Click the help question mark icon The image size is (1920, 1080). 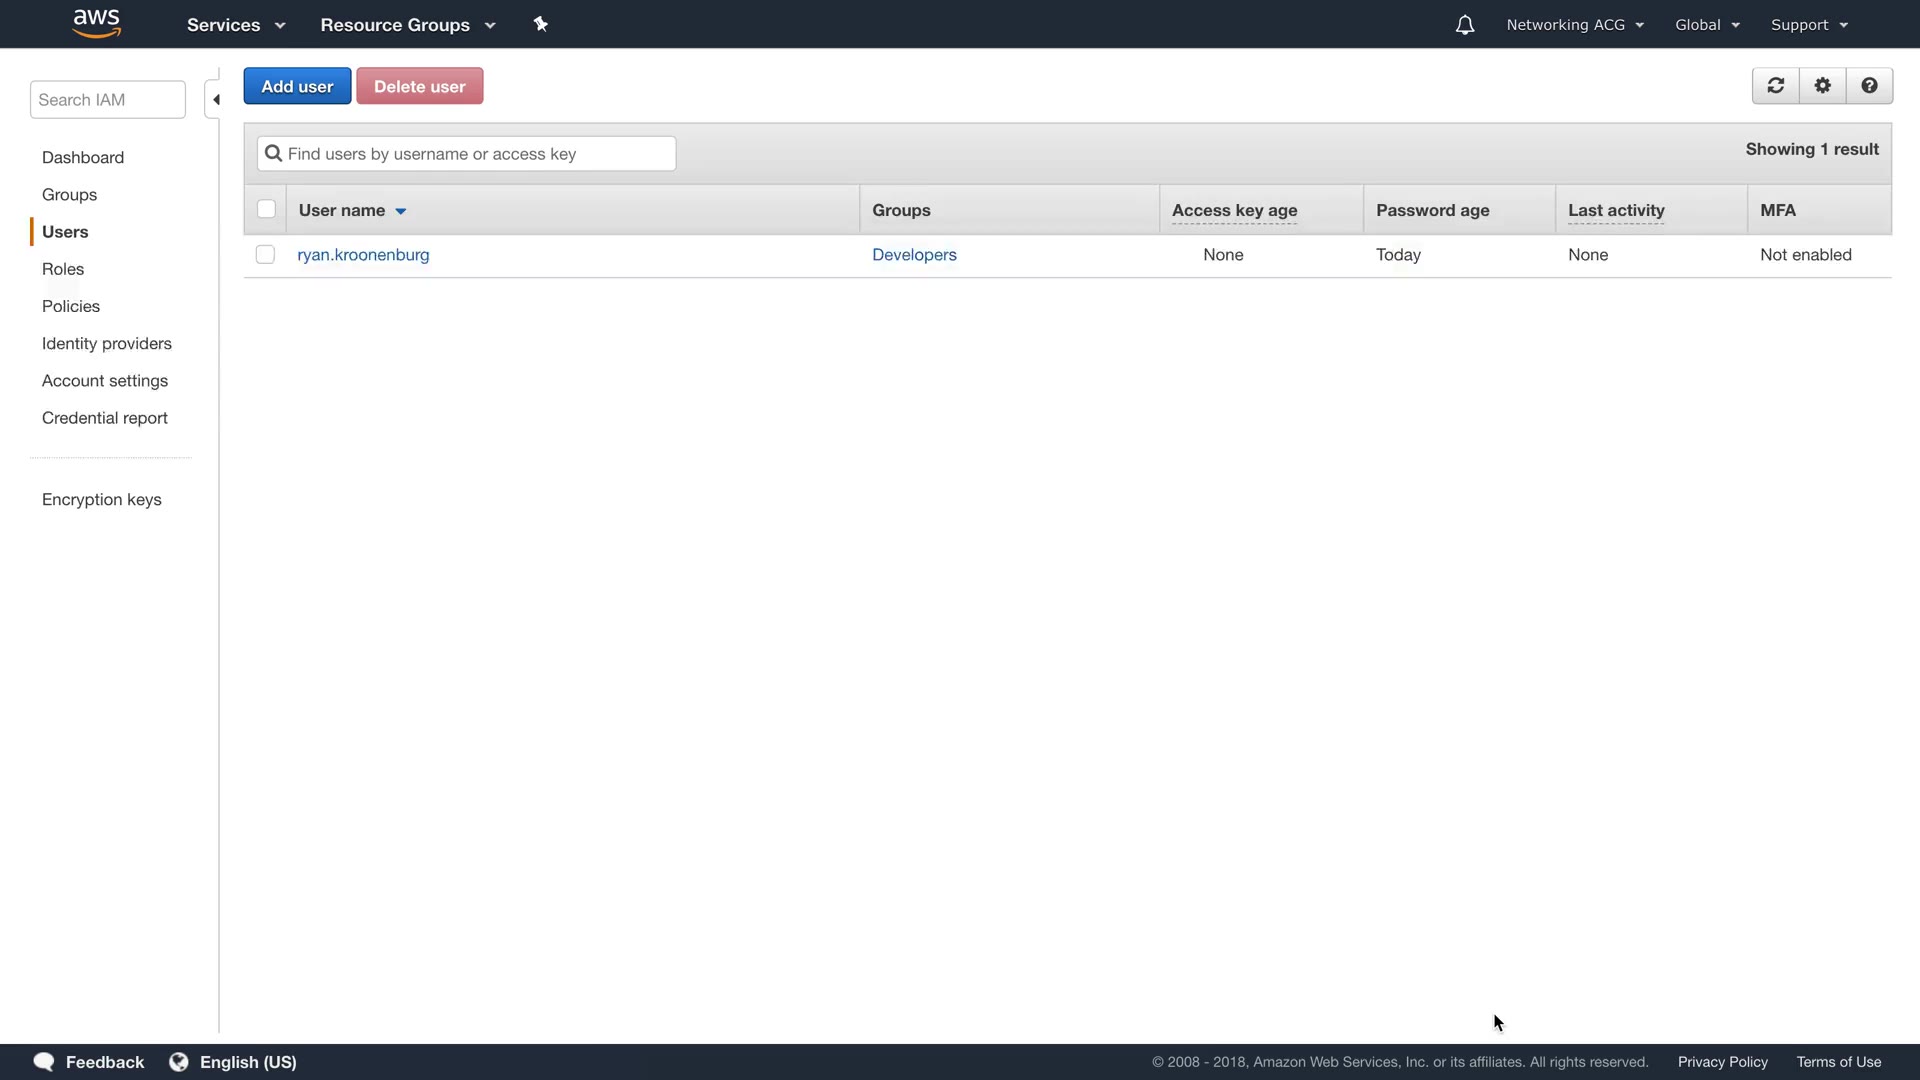pyautogui.click(x=1868, y=86)
